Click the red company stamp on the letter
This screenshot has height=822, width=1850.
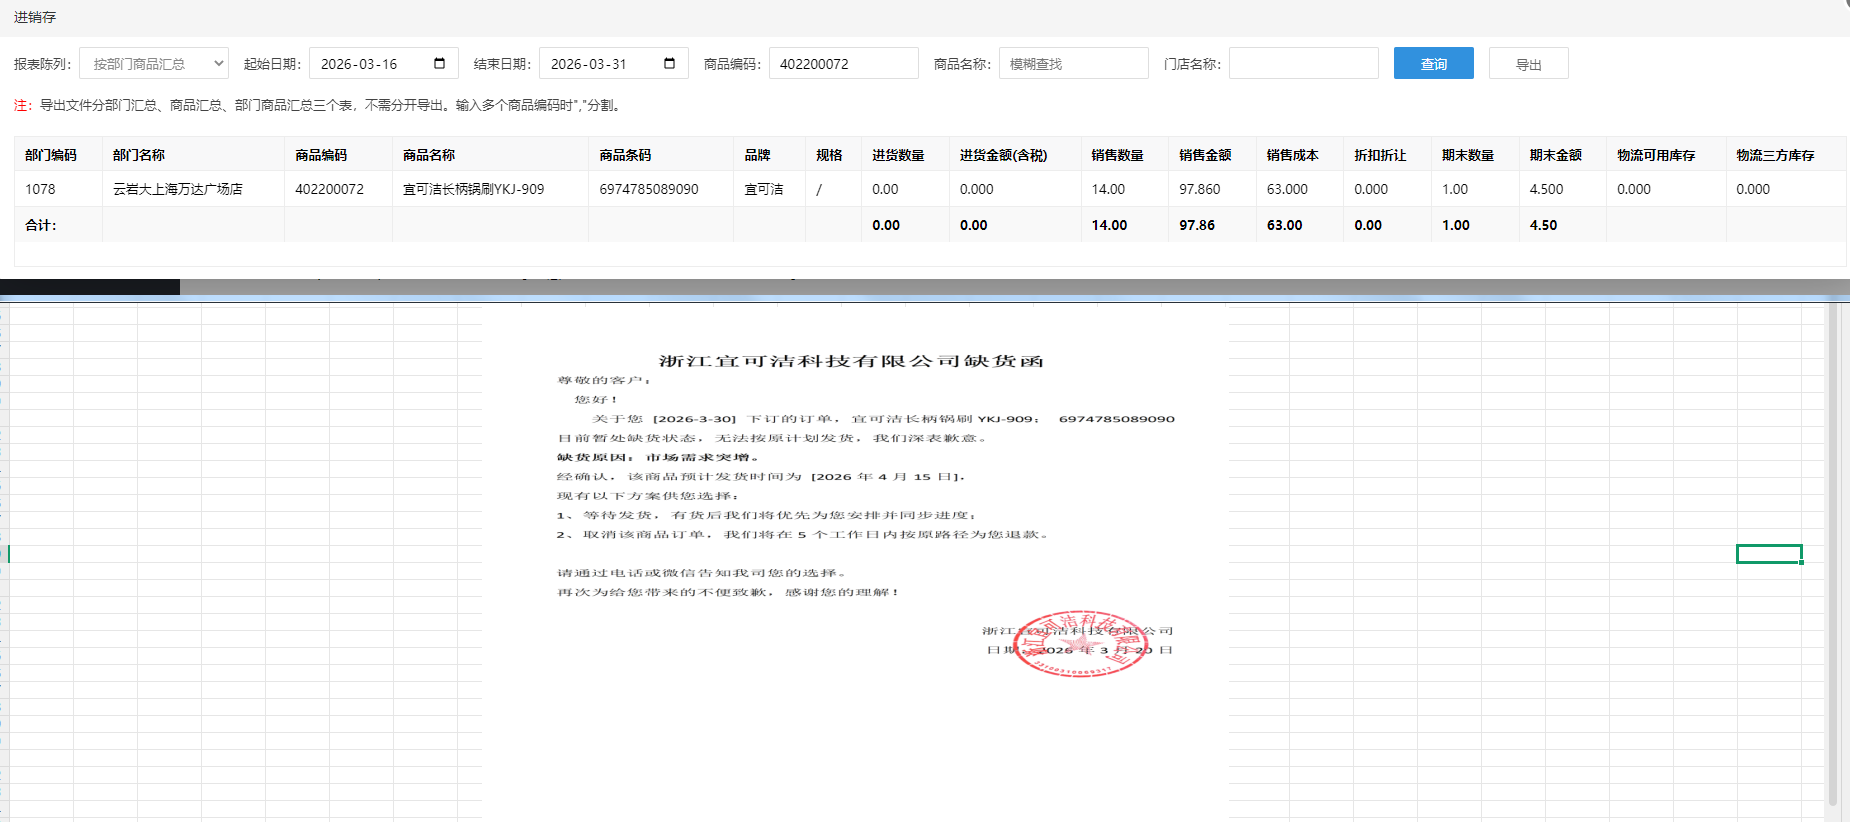(1079, 644)
